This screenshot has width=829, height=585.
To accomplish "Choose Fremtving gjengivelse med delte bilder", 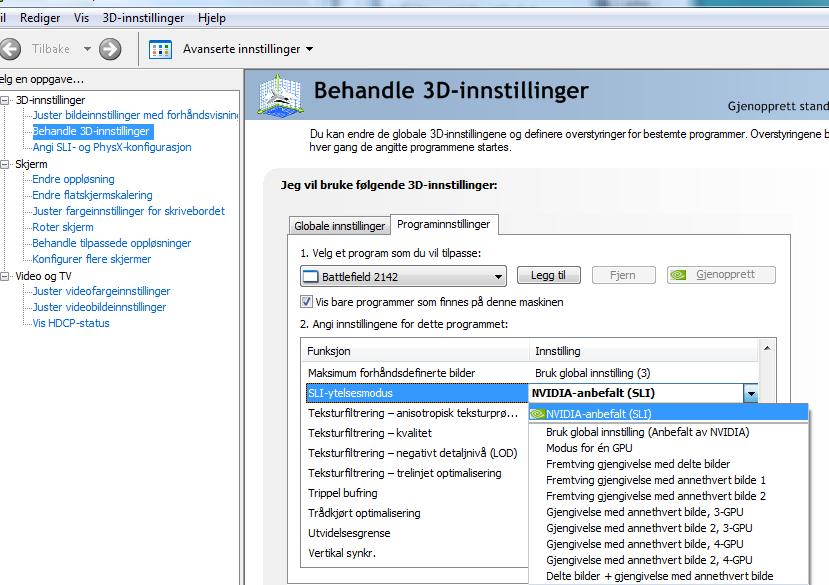I will (669, 464).
